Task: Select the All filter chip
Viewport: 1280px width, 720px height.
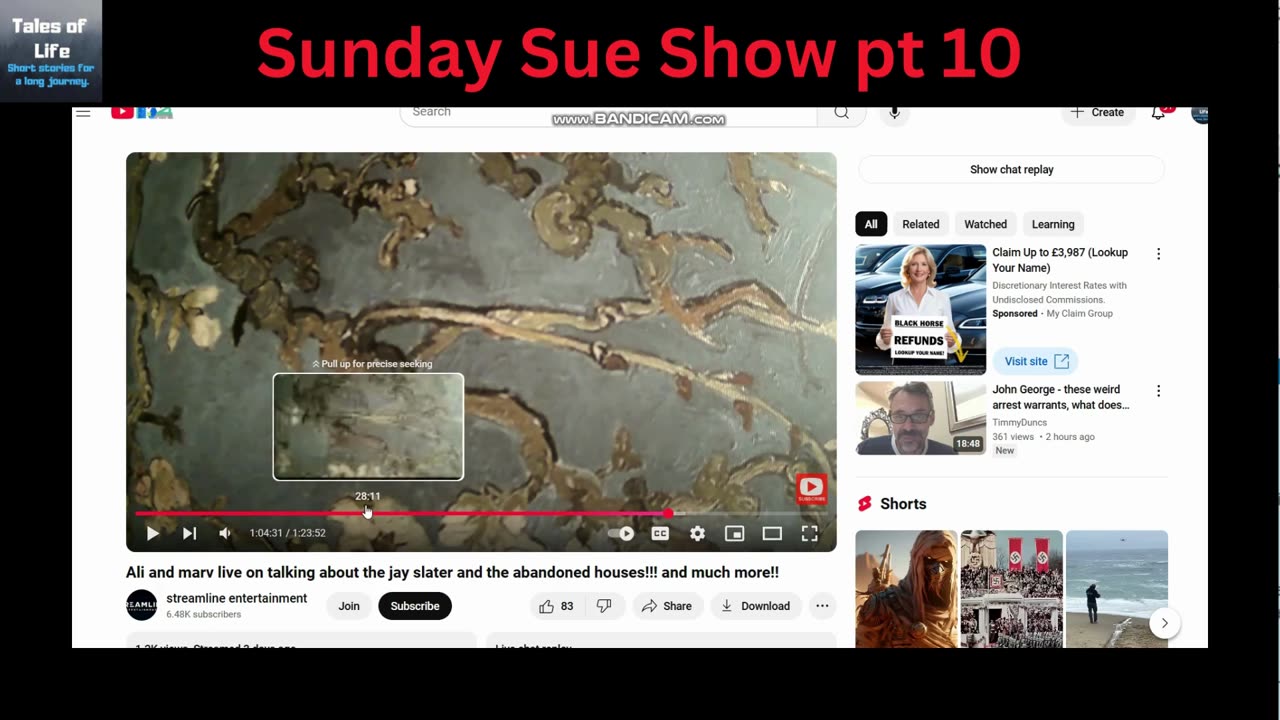Action: pos(871,225)
